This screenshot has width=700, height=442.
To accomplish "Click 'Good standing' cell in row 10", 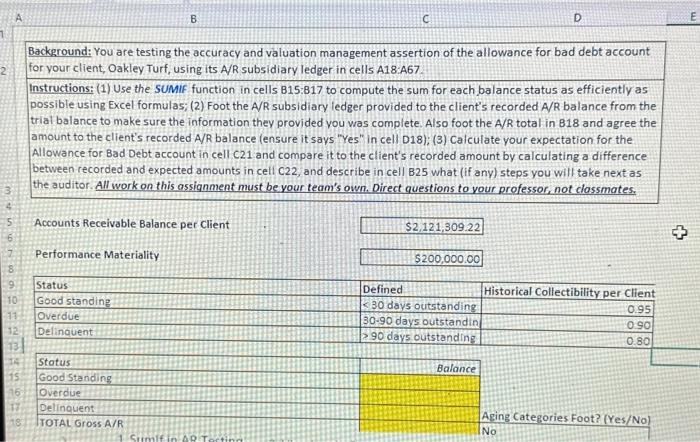I will [197, 301].
